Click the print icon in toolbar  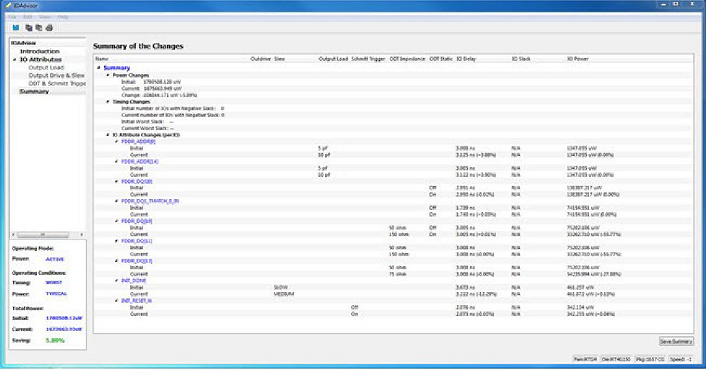tap(50, 28)
